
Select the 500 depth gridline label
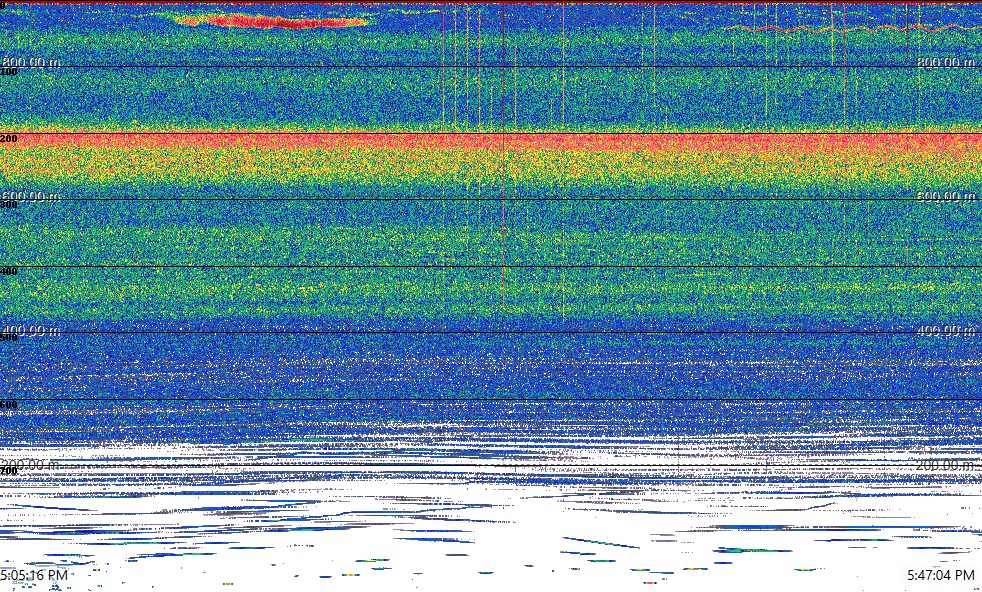pos(9,338)
